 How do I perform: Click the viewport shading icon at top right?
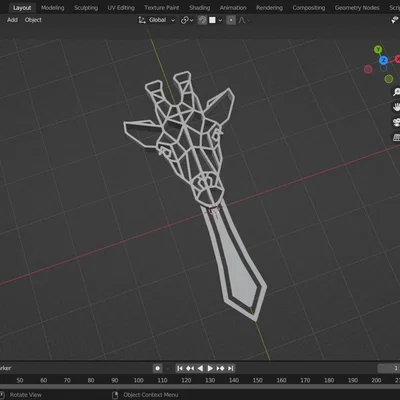point(395,20)
